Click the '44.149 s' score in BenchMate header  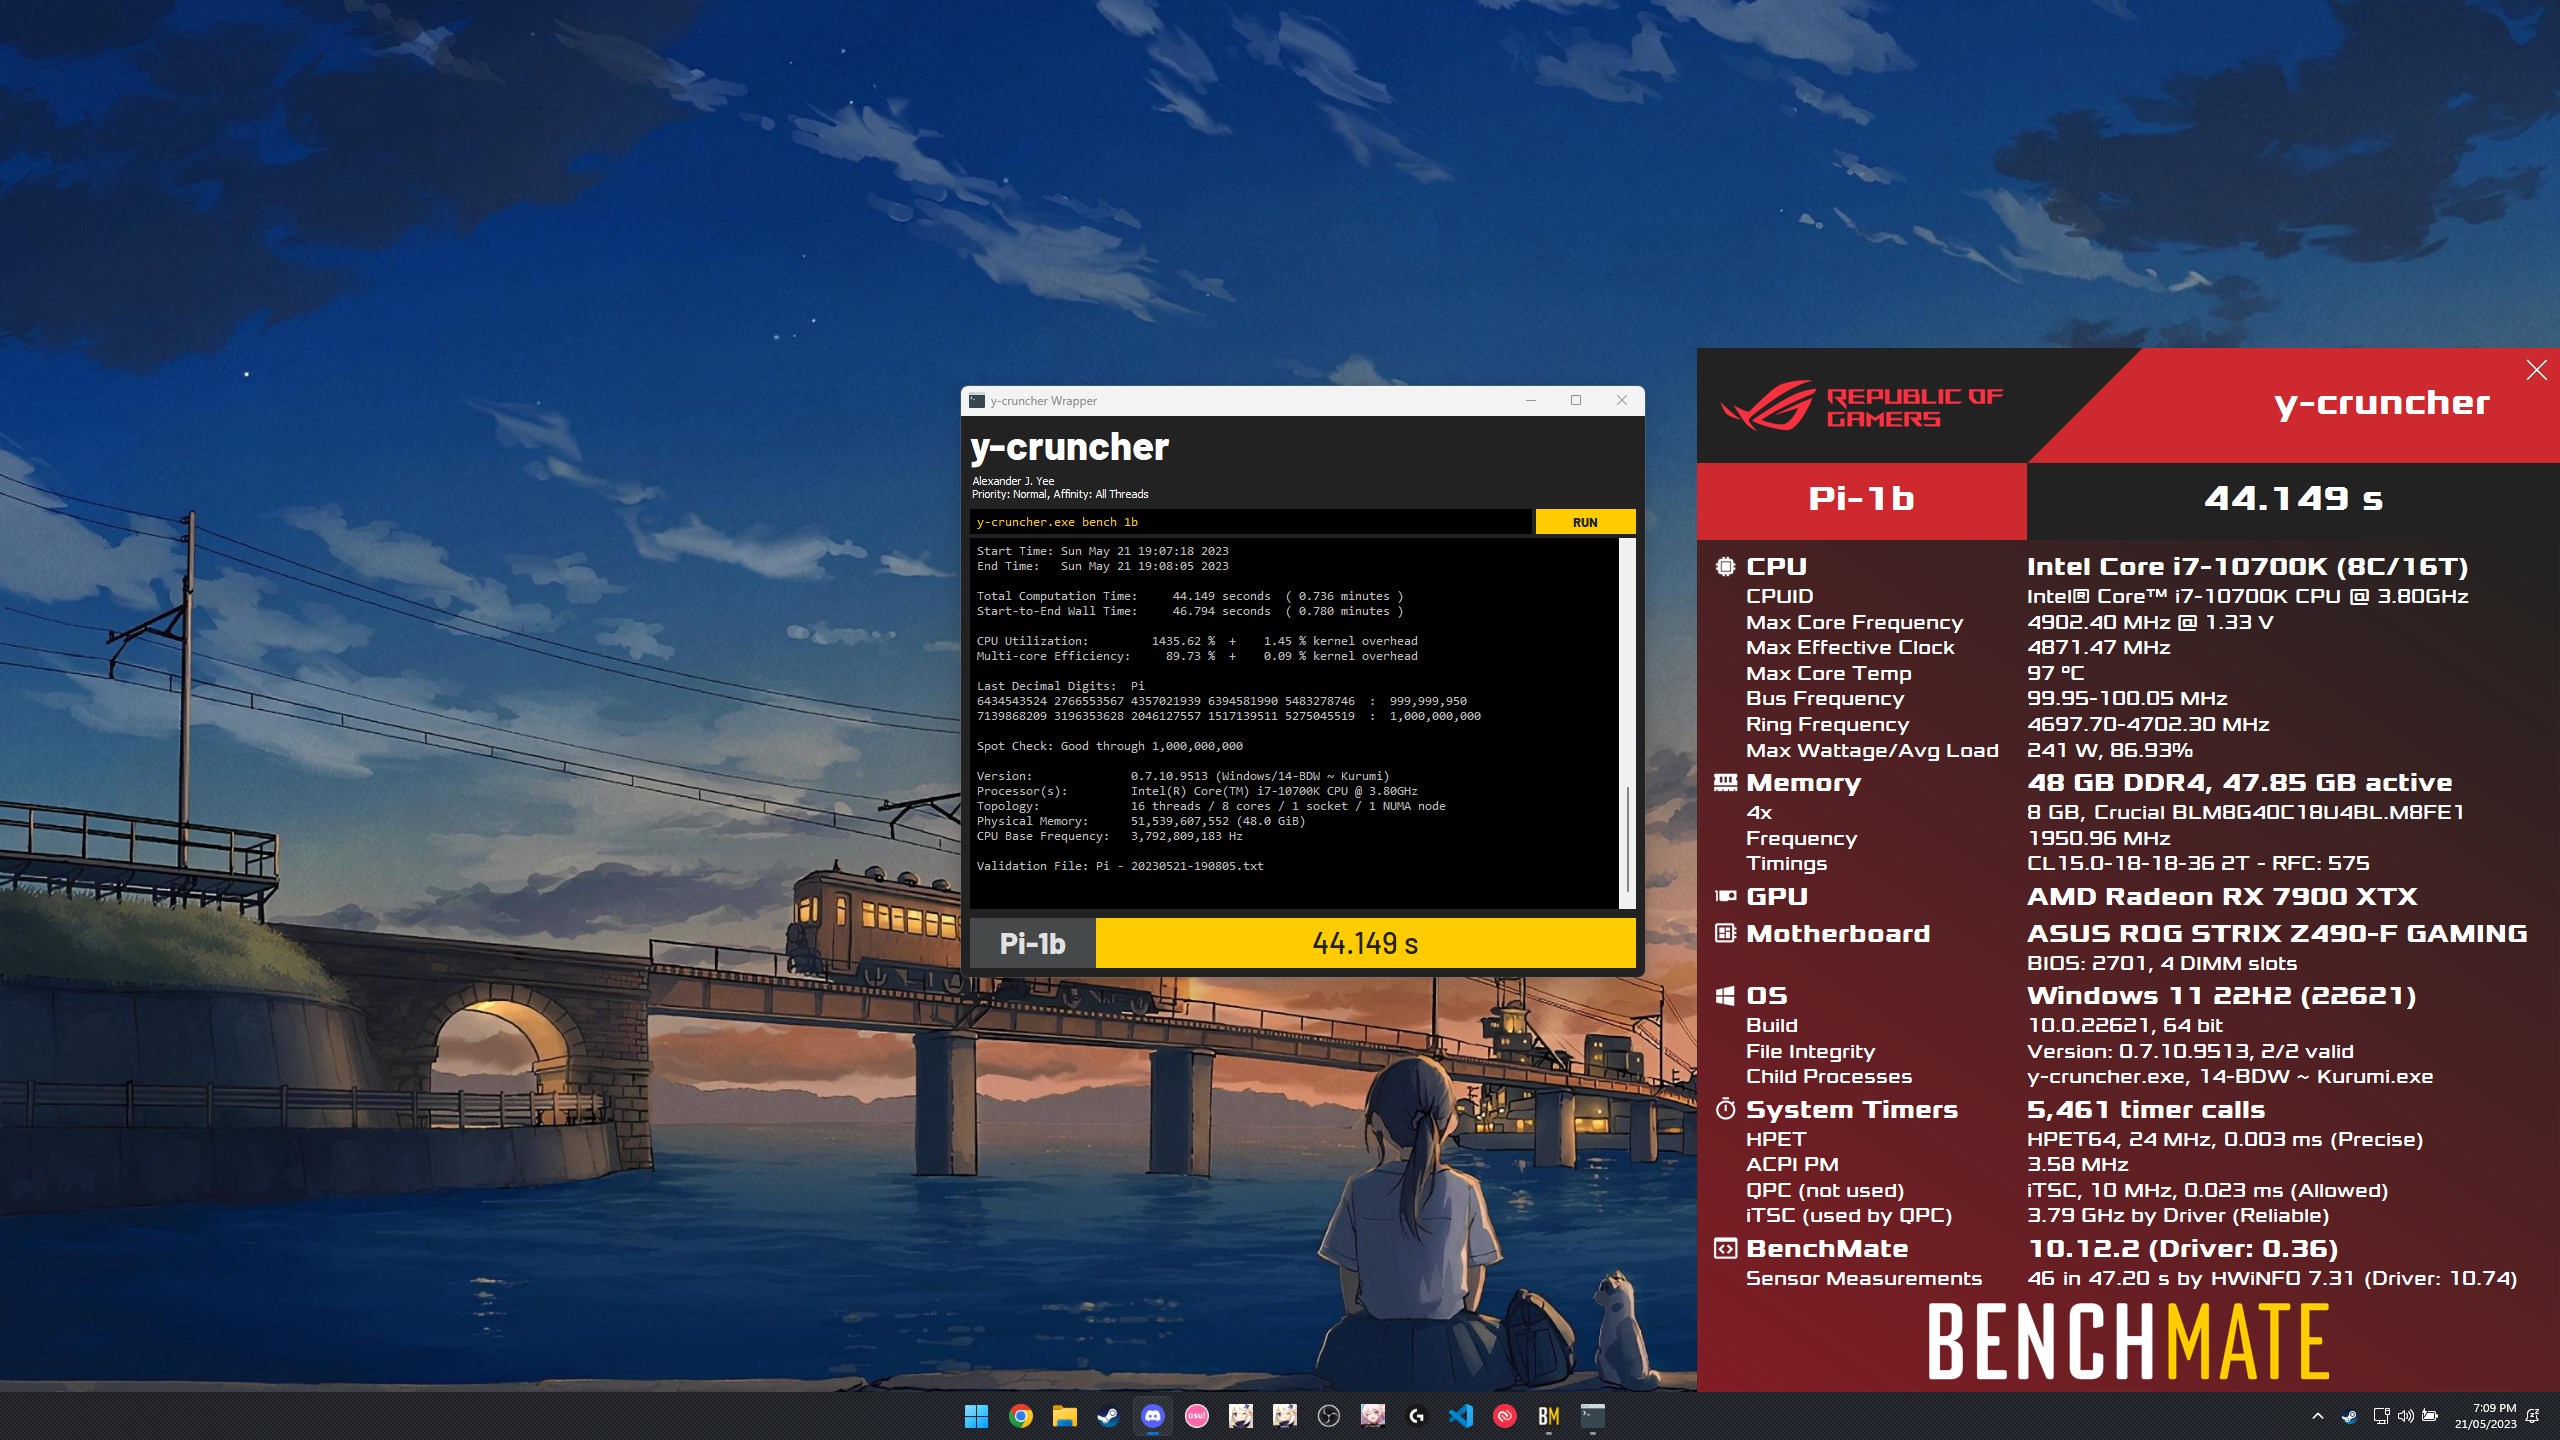tap(2293, 499)
